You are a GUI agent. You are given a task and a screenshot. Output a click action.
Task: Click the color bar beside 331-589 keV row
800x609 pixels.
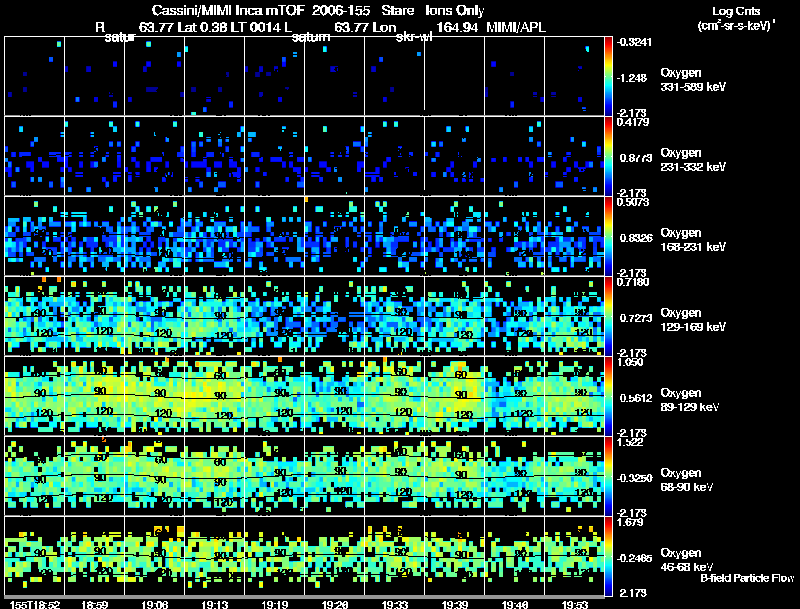pos(608,76)
